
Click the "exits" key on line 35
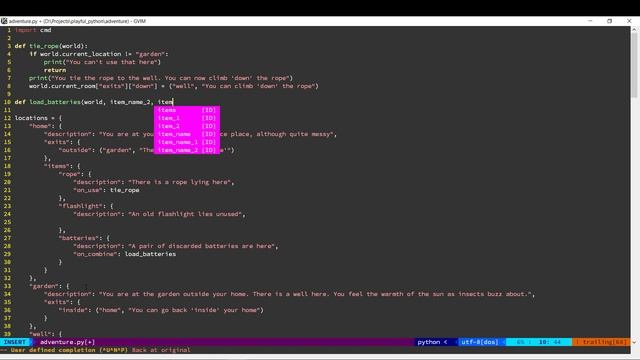(56, 302)
